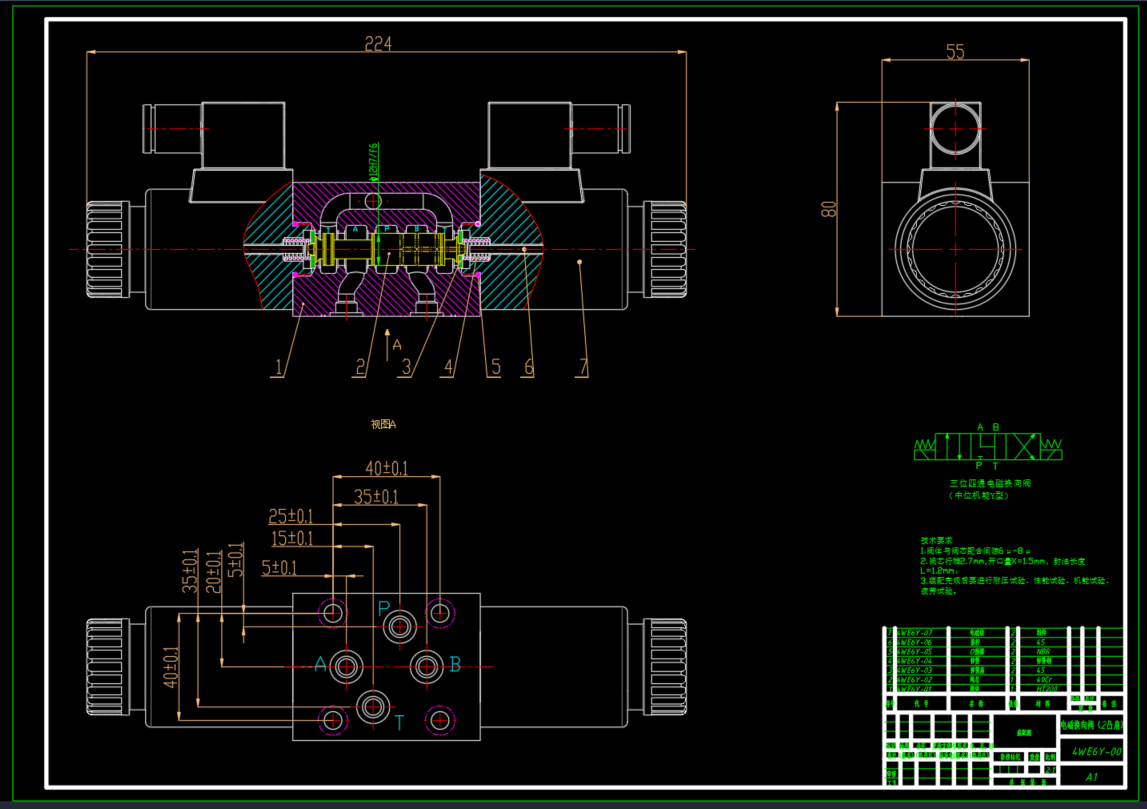Pick part callout number 4
This screenshot has width=1147, height=809.
448,367
